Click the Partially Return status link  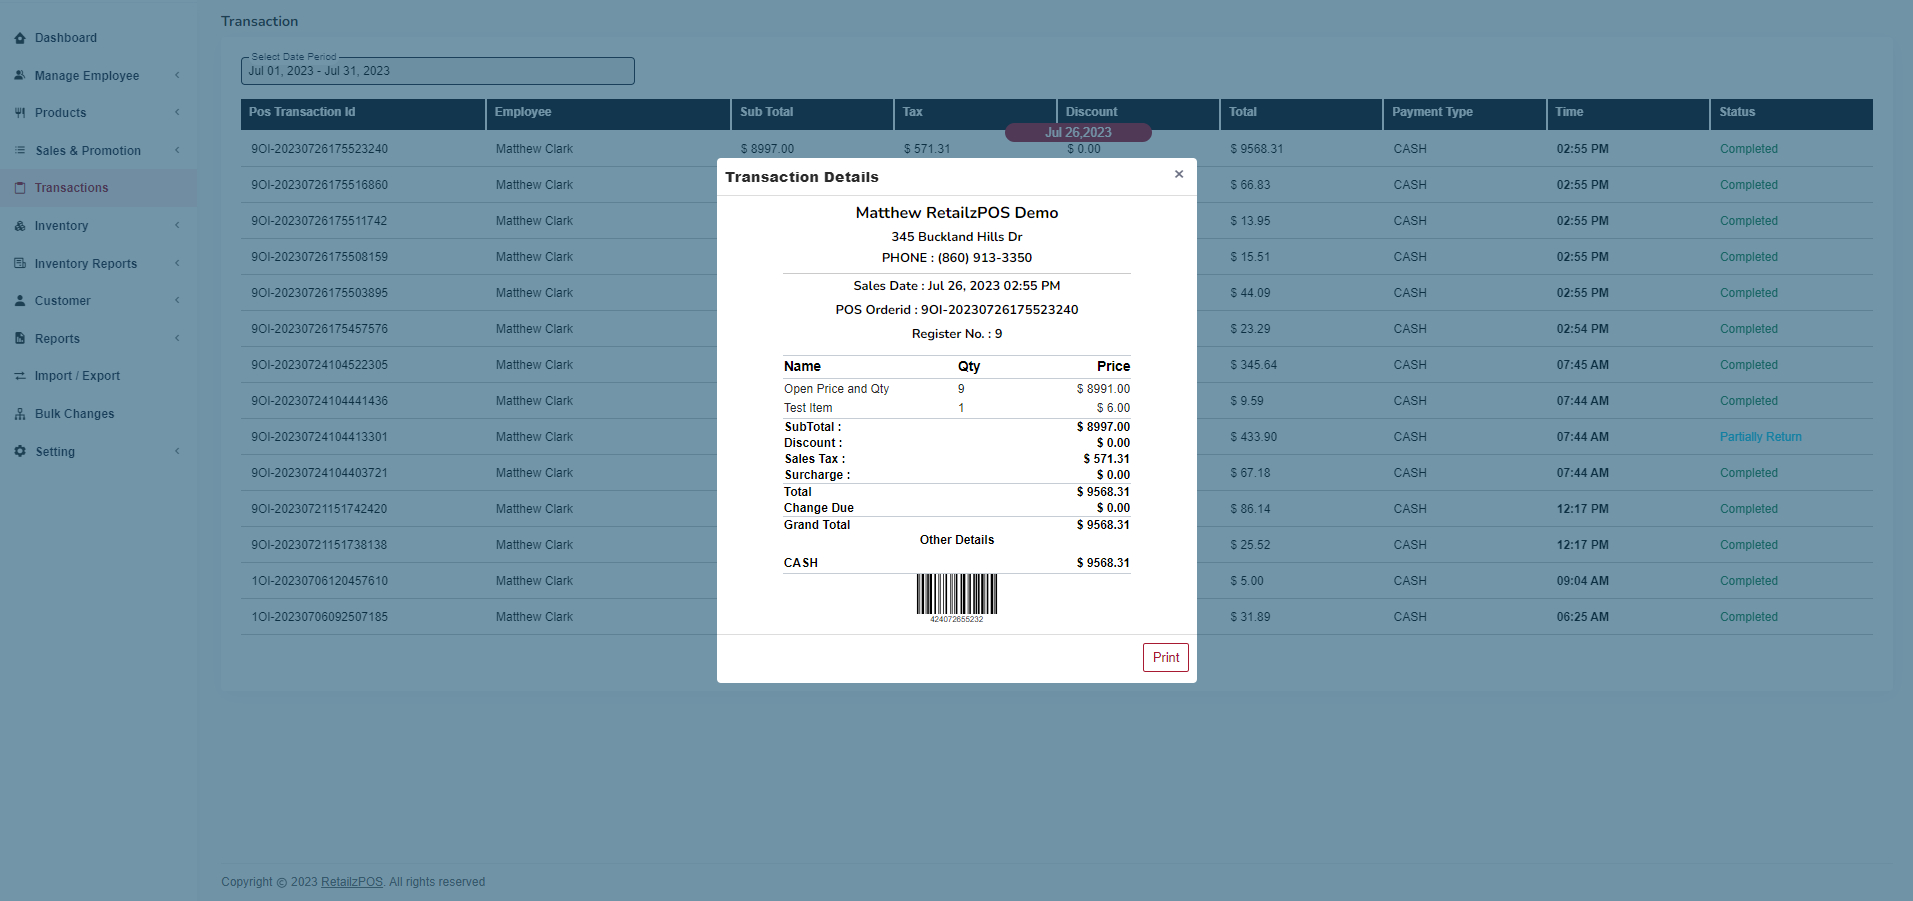[x=1760, y=437]
